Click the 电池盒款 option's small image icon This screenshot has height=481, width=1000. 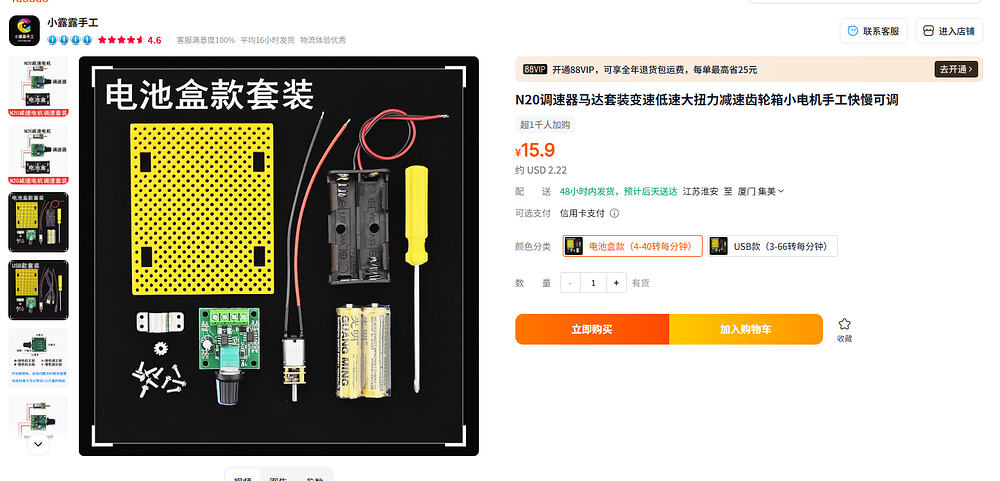point(574,246)
